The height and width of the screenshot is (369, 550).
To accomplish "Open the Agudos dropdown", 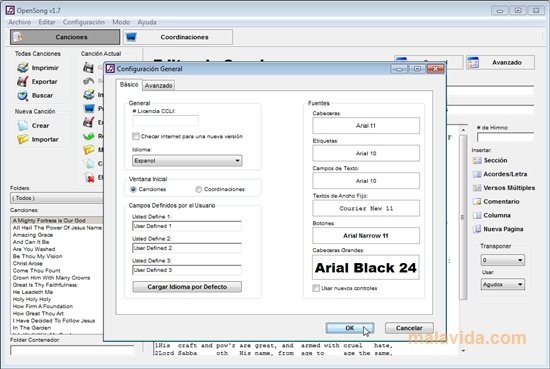I will coord(503,284).
